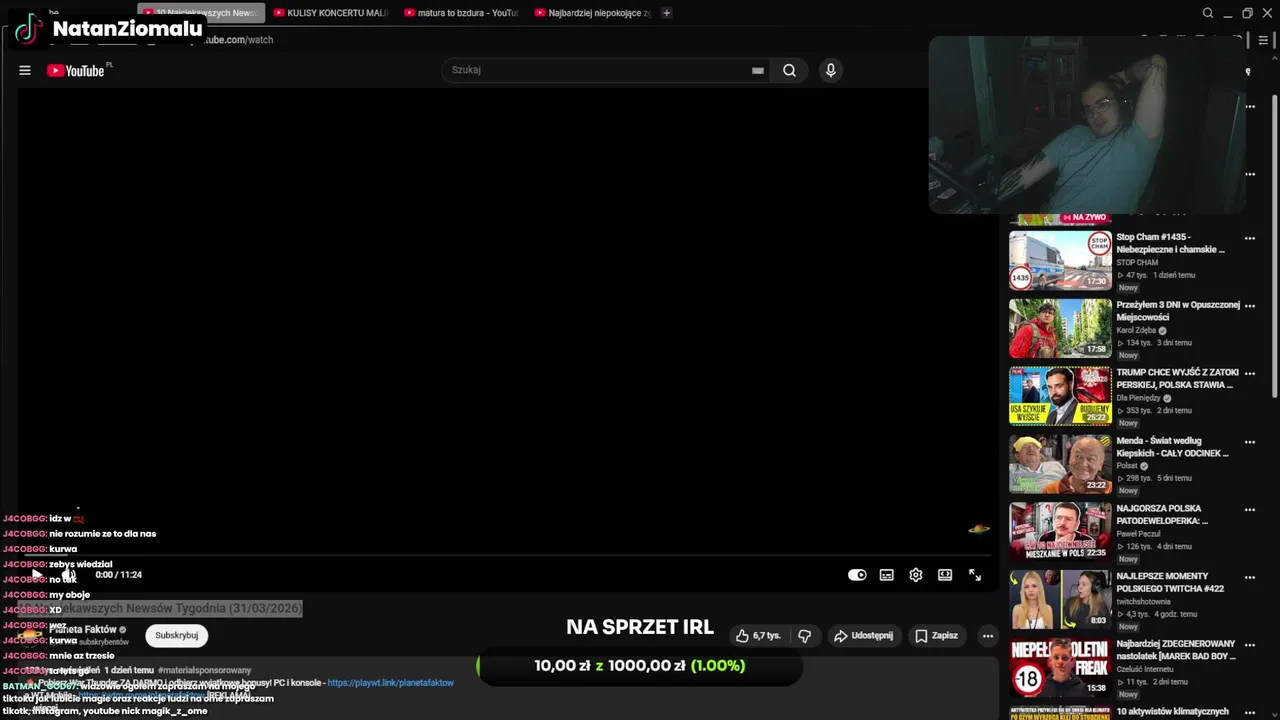Switch to KULISY KONCERTU MALI tab
The width and height of the screenshot is (1280, 720).
point(331,13)
